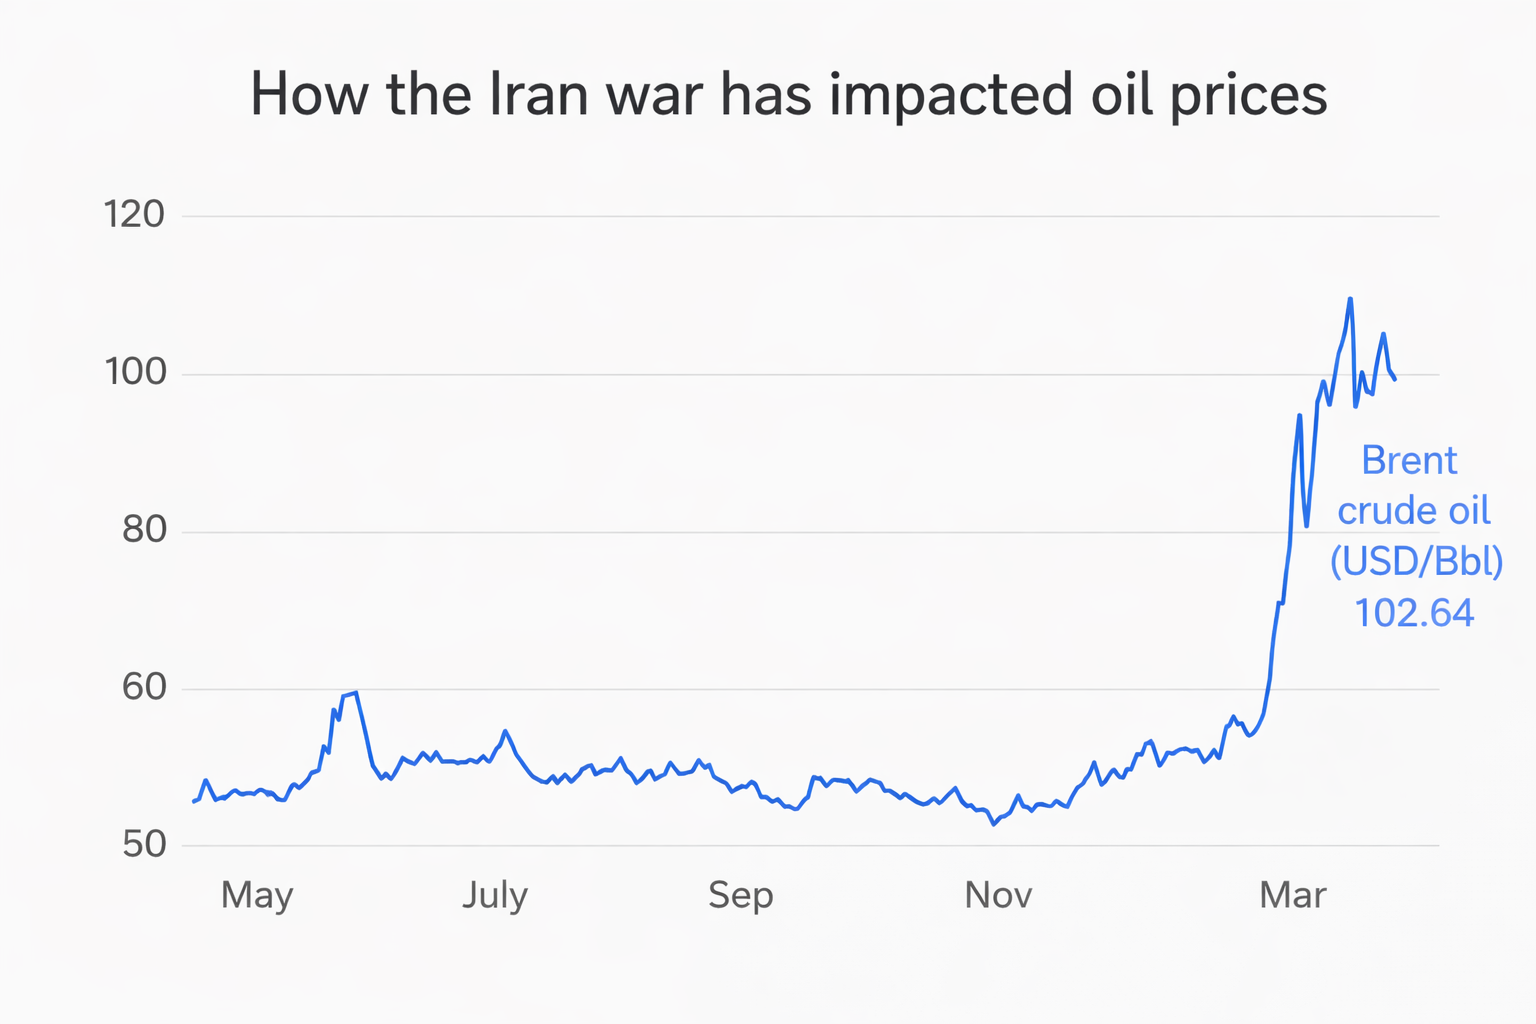The height and width of the screenshot is (1024, 1536).
Task: Click the chart title heading
Action: click(x=788, y=95)
